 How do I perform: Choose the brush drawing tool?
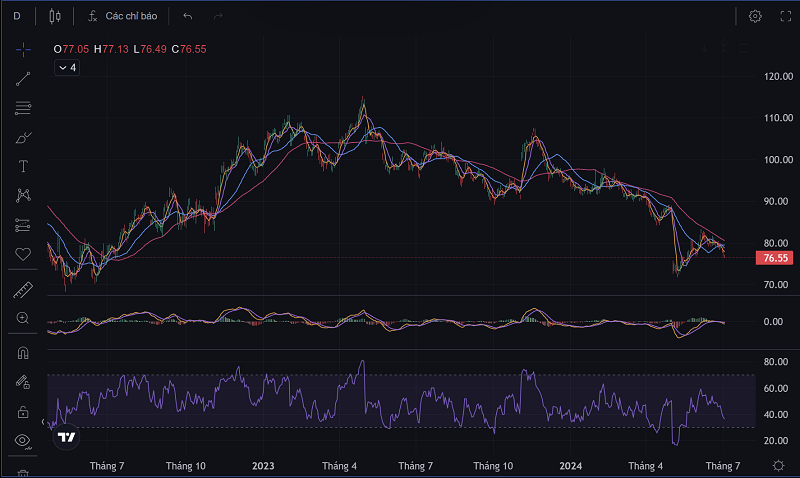pyautogui.click(x=23, y=137)
